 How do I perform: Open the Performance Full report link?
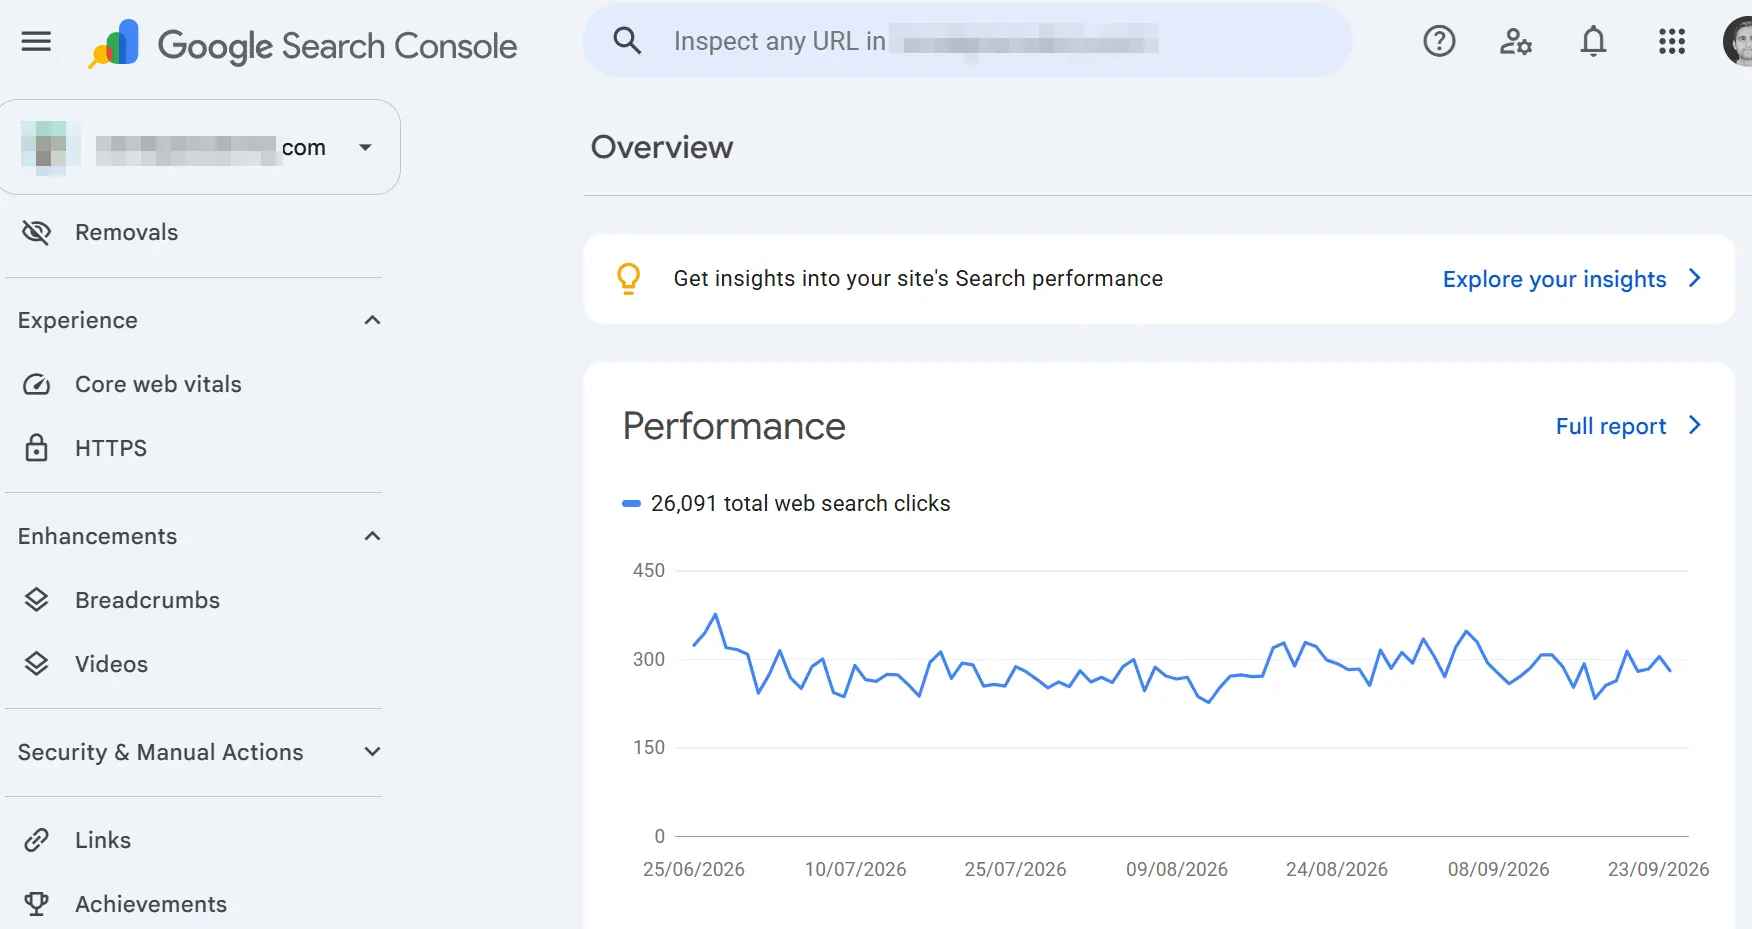(1611, 426)
